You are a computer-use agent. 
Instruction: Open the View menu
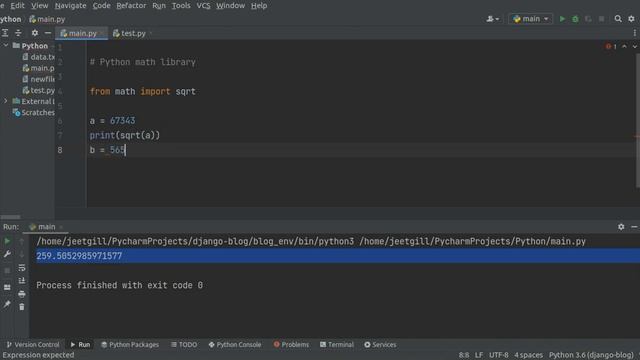click(40, 5)
